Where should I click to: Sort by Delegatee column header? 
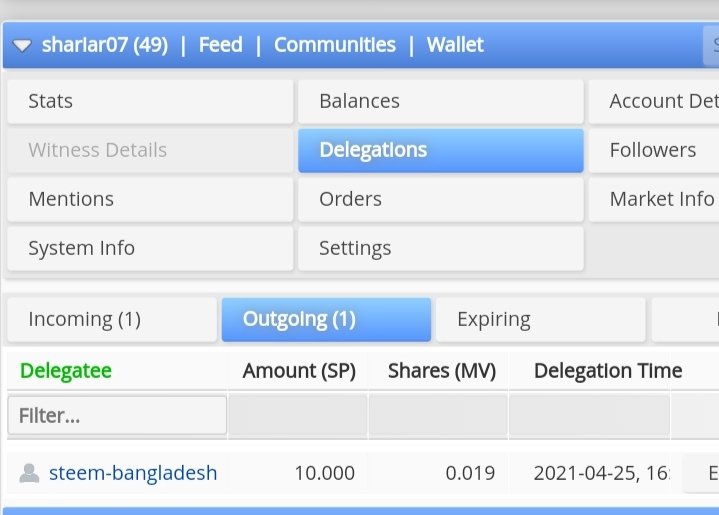(x=66, y=371)
